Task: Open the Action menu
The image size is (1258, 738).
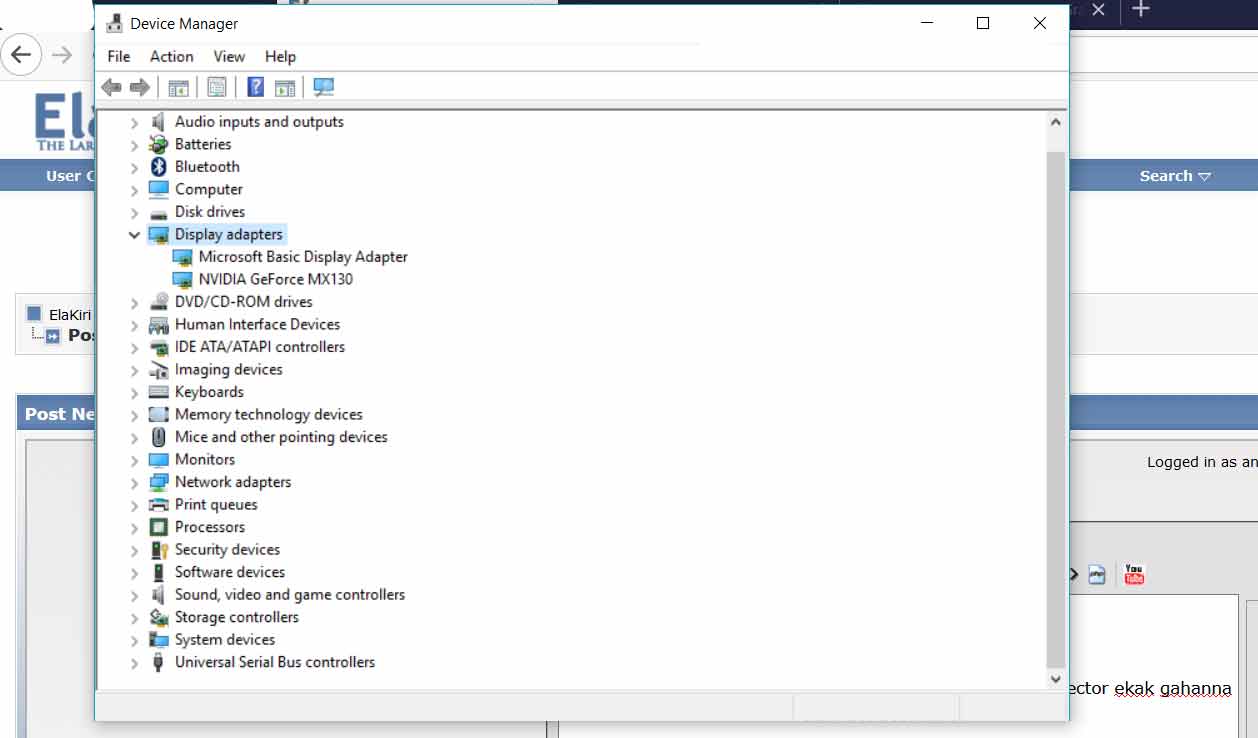Action: (172, 57)
